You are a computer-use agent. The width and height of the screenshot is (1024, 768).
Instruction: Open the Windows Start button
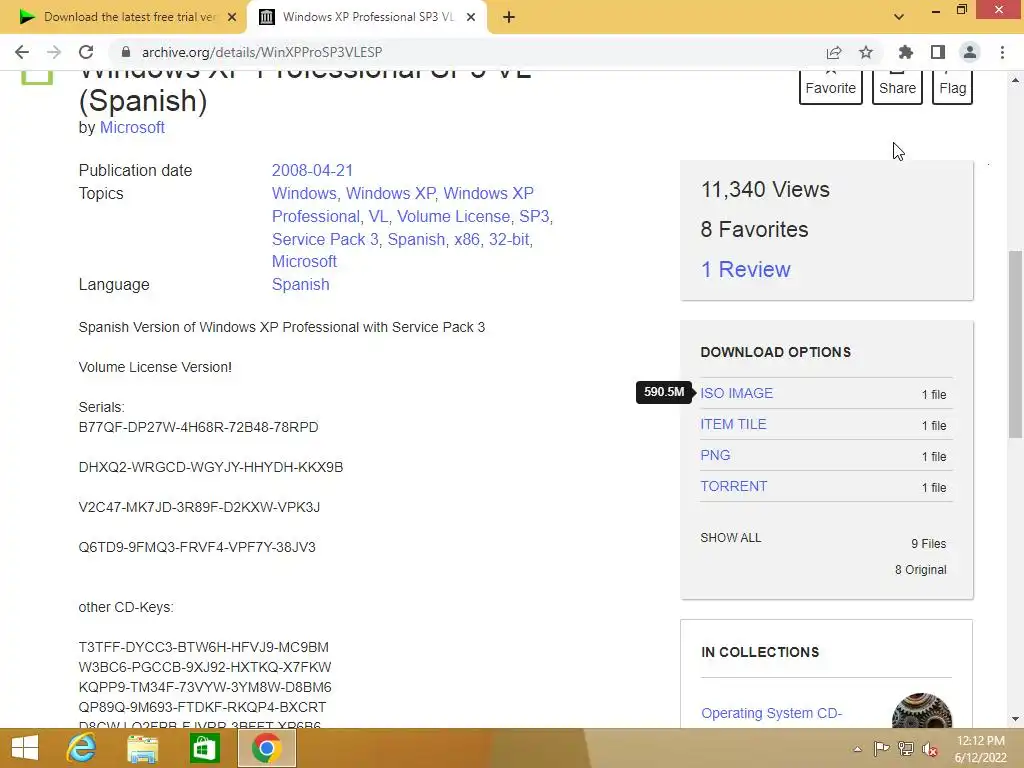[x=25, y=748]
